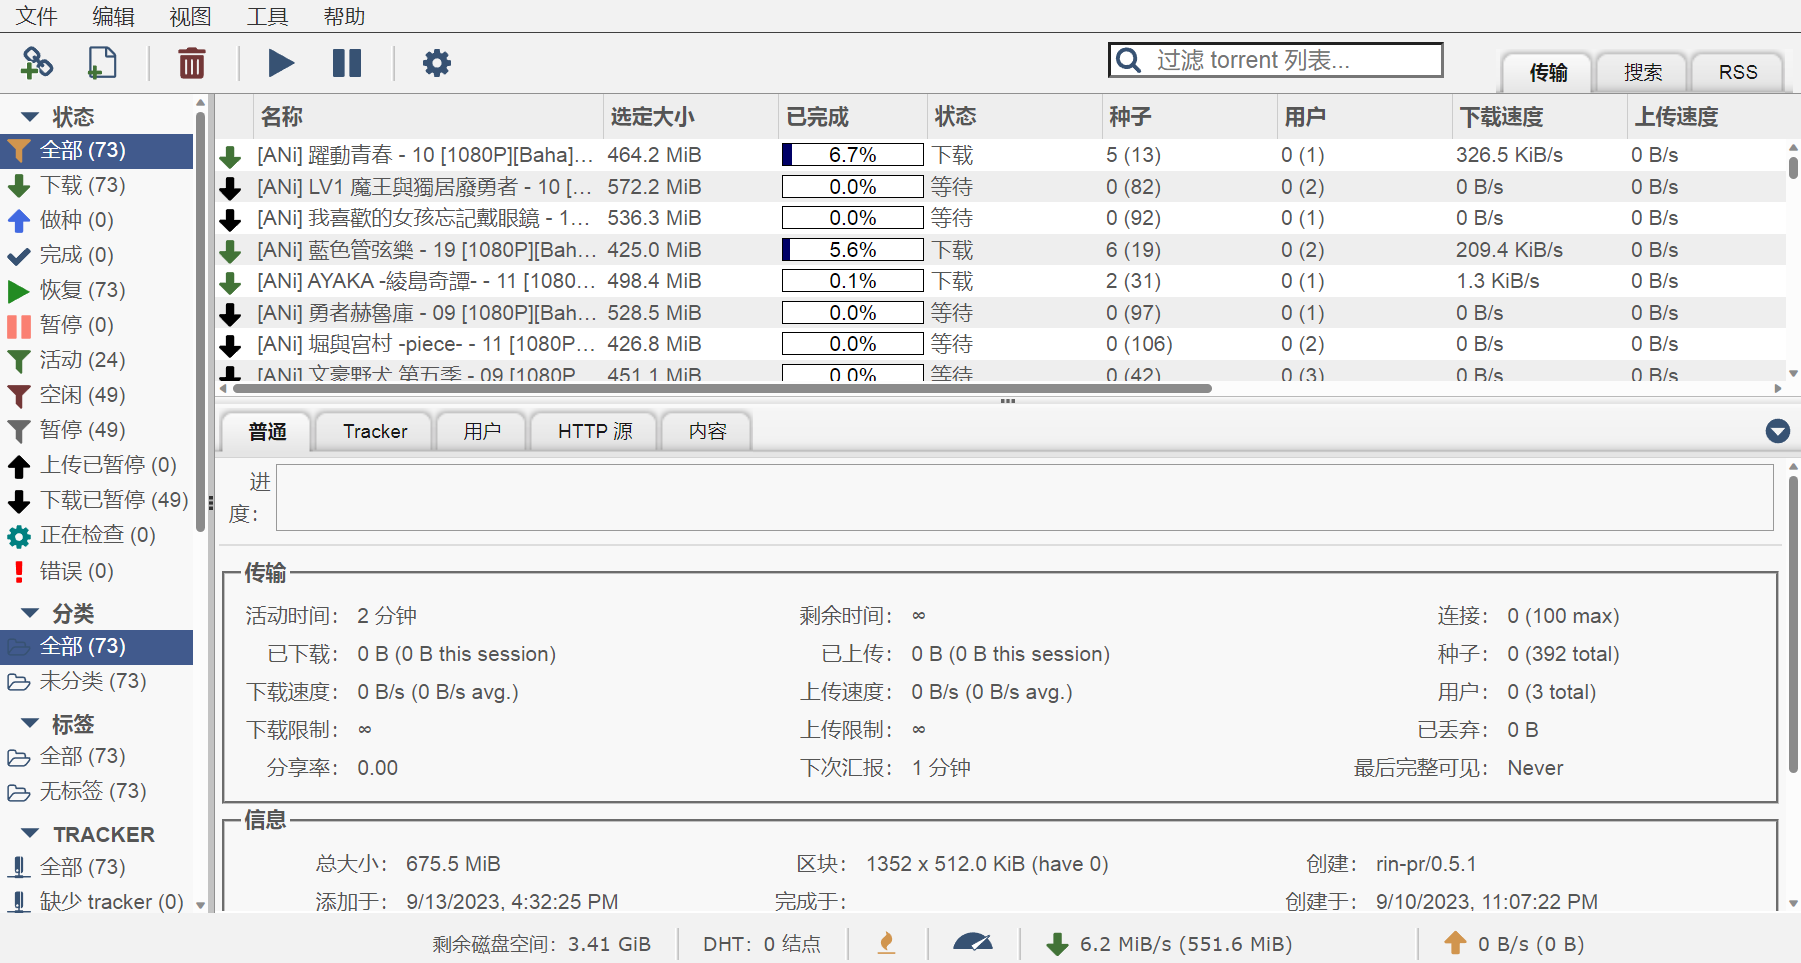Click the add torrent link icon
This screenshot has width=1801, height=963.
(37, 63)
